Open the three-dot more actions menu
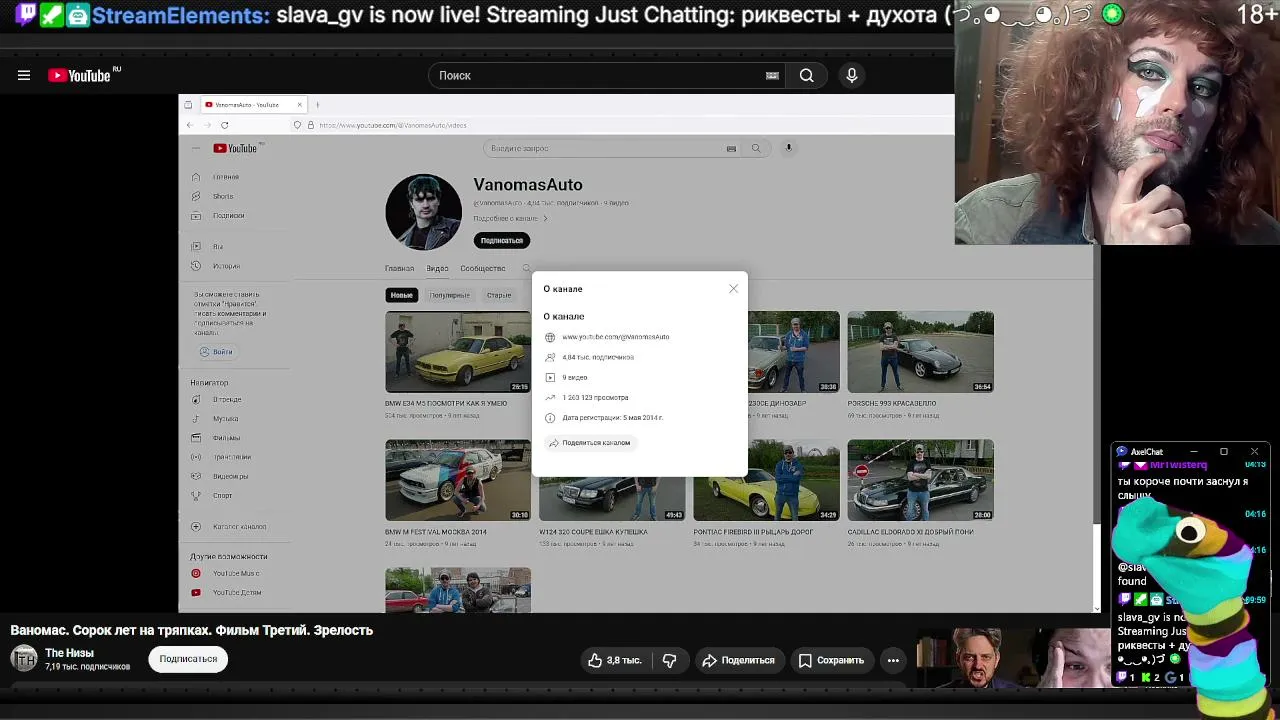Screen dimensions: 1280x720 pos(893,660)
